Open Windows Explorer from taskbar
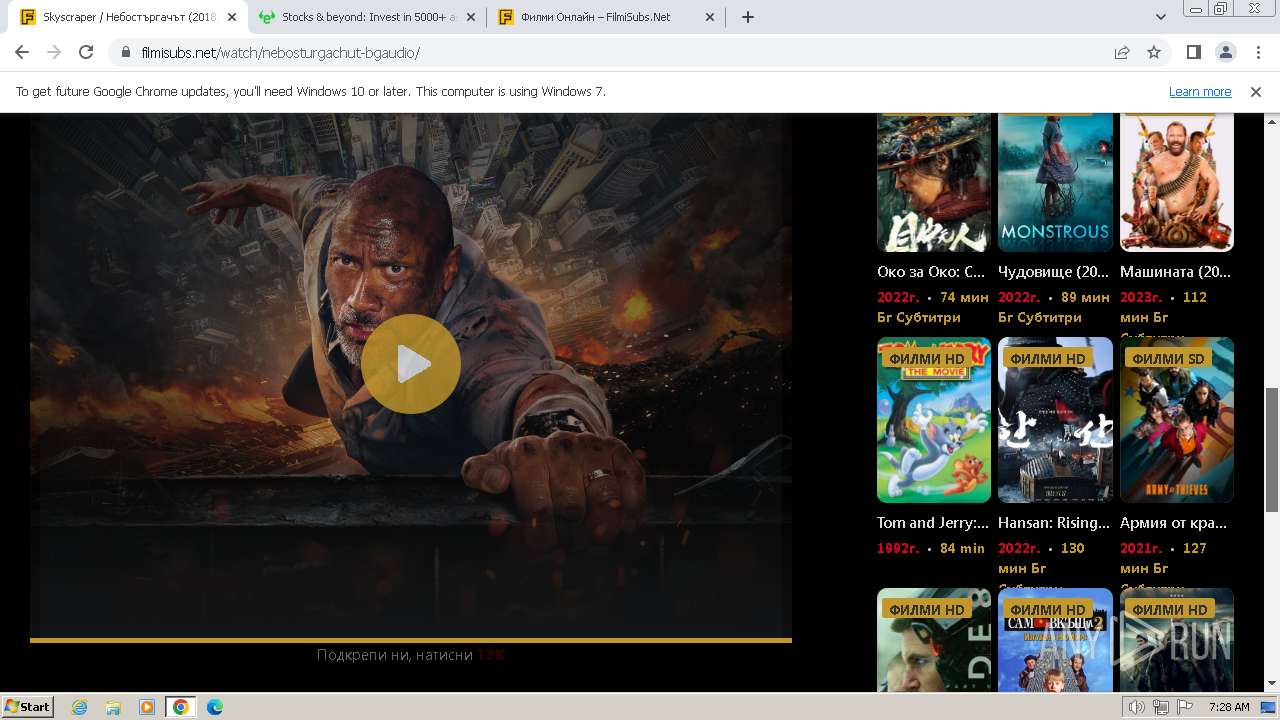The height and width of the screenshot is (720, 1280). tap(113, 707)
